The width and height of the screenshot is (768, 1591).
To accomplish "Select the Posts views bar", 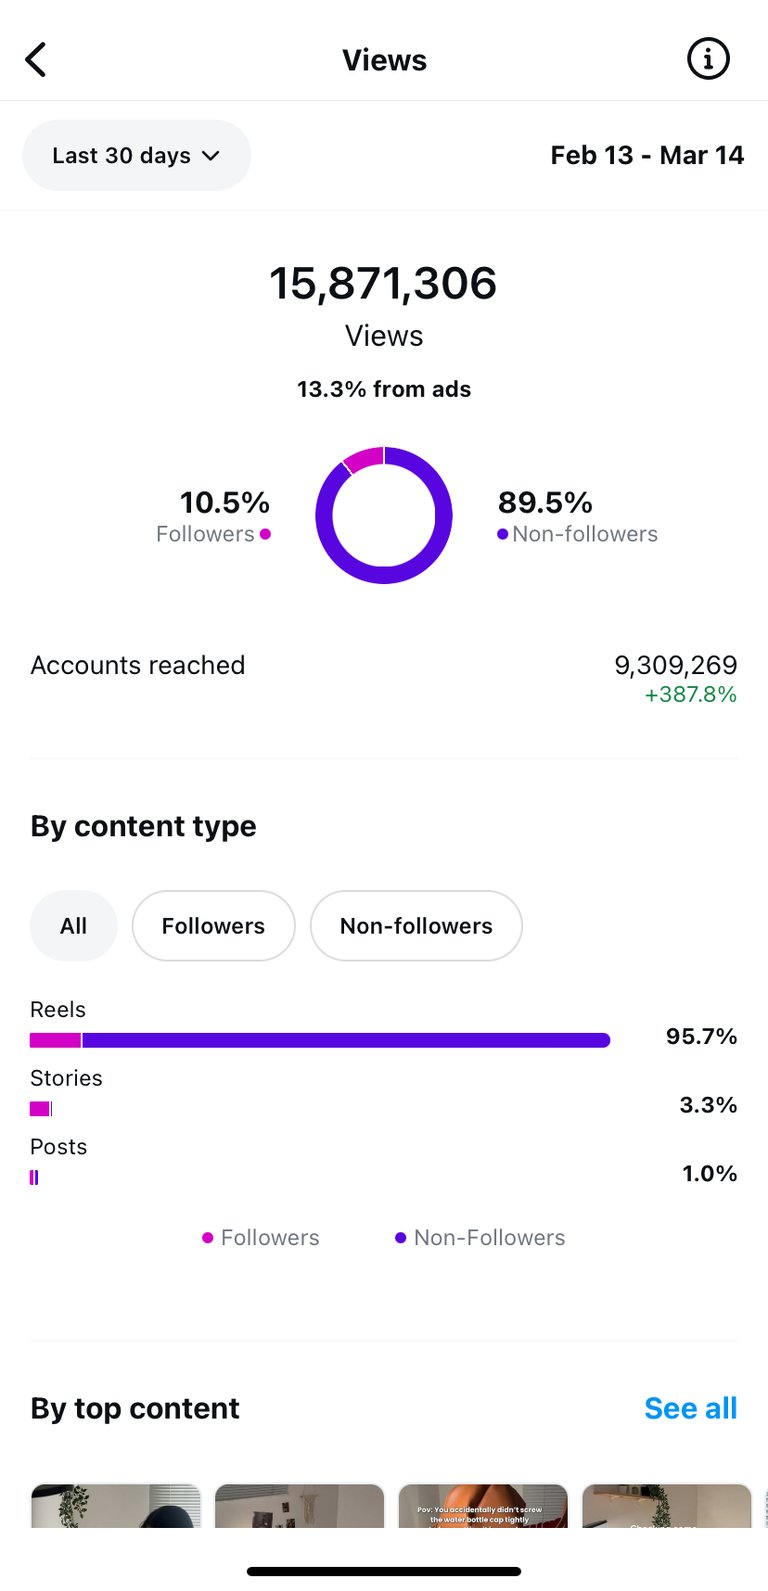I will (x=34, y=1178).
